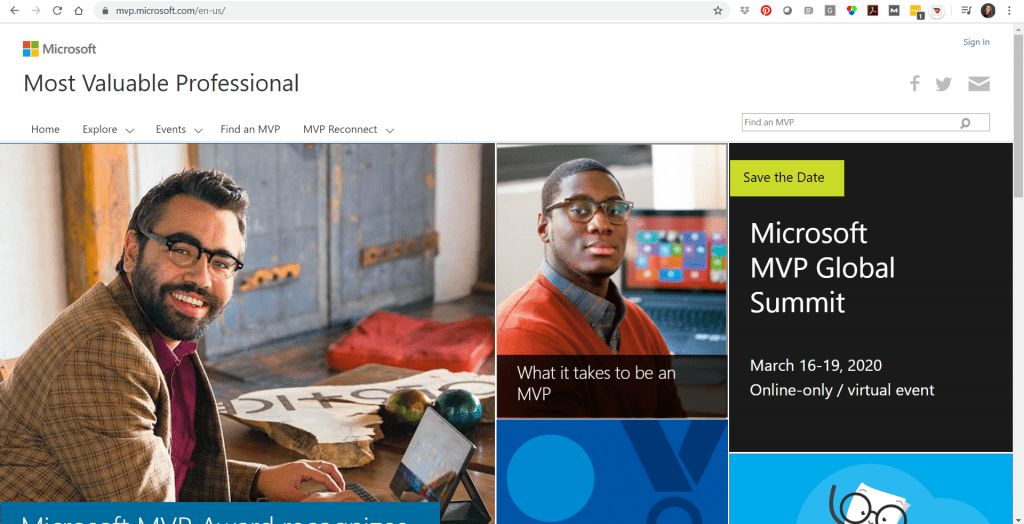Screen dimensions: 1024x524
Task: Open the multicolor circles extension icon
Action: coord(852,10)
